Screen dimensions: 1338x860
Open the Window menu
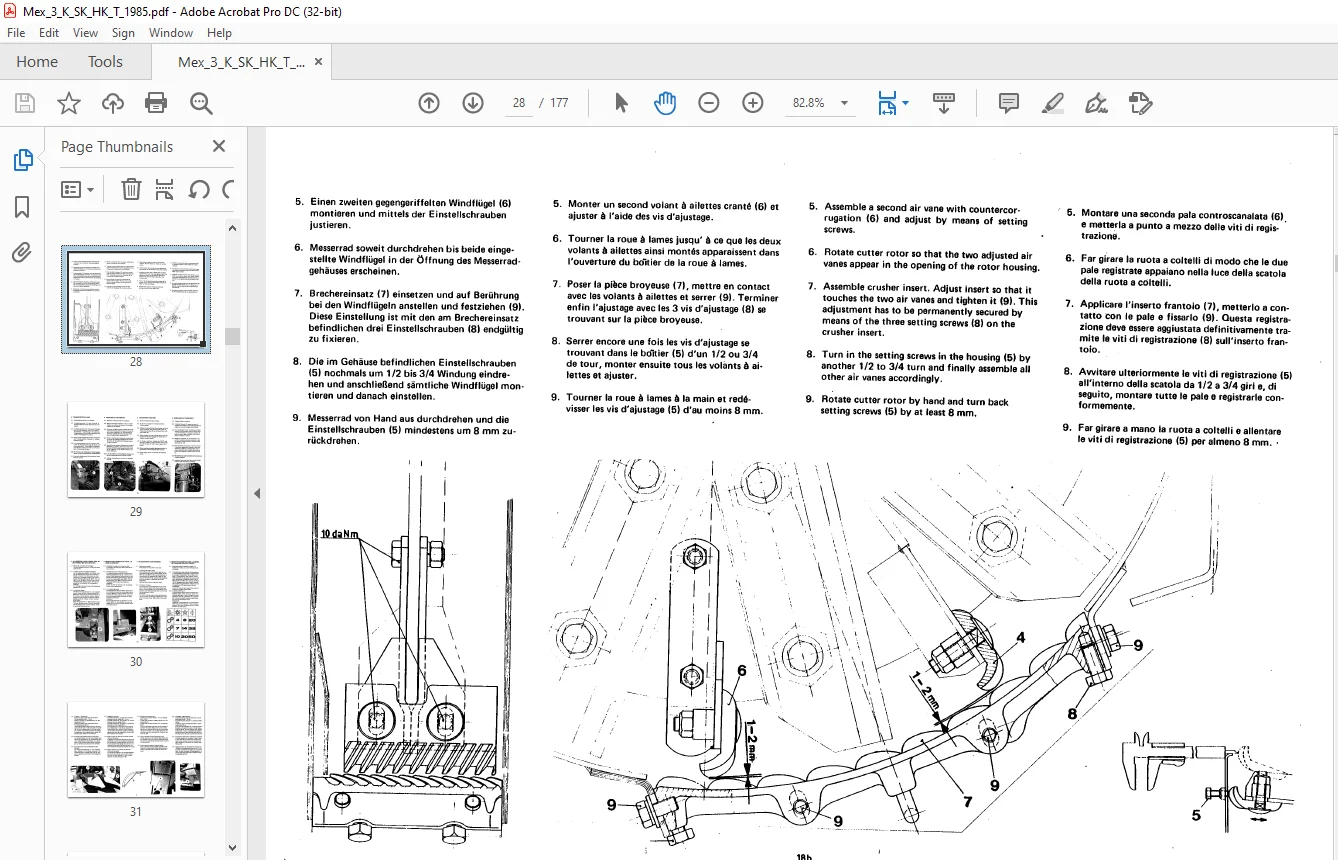171,33
